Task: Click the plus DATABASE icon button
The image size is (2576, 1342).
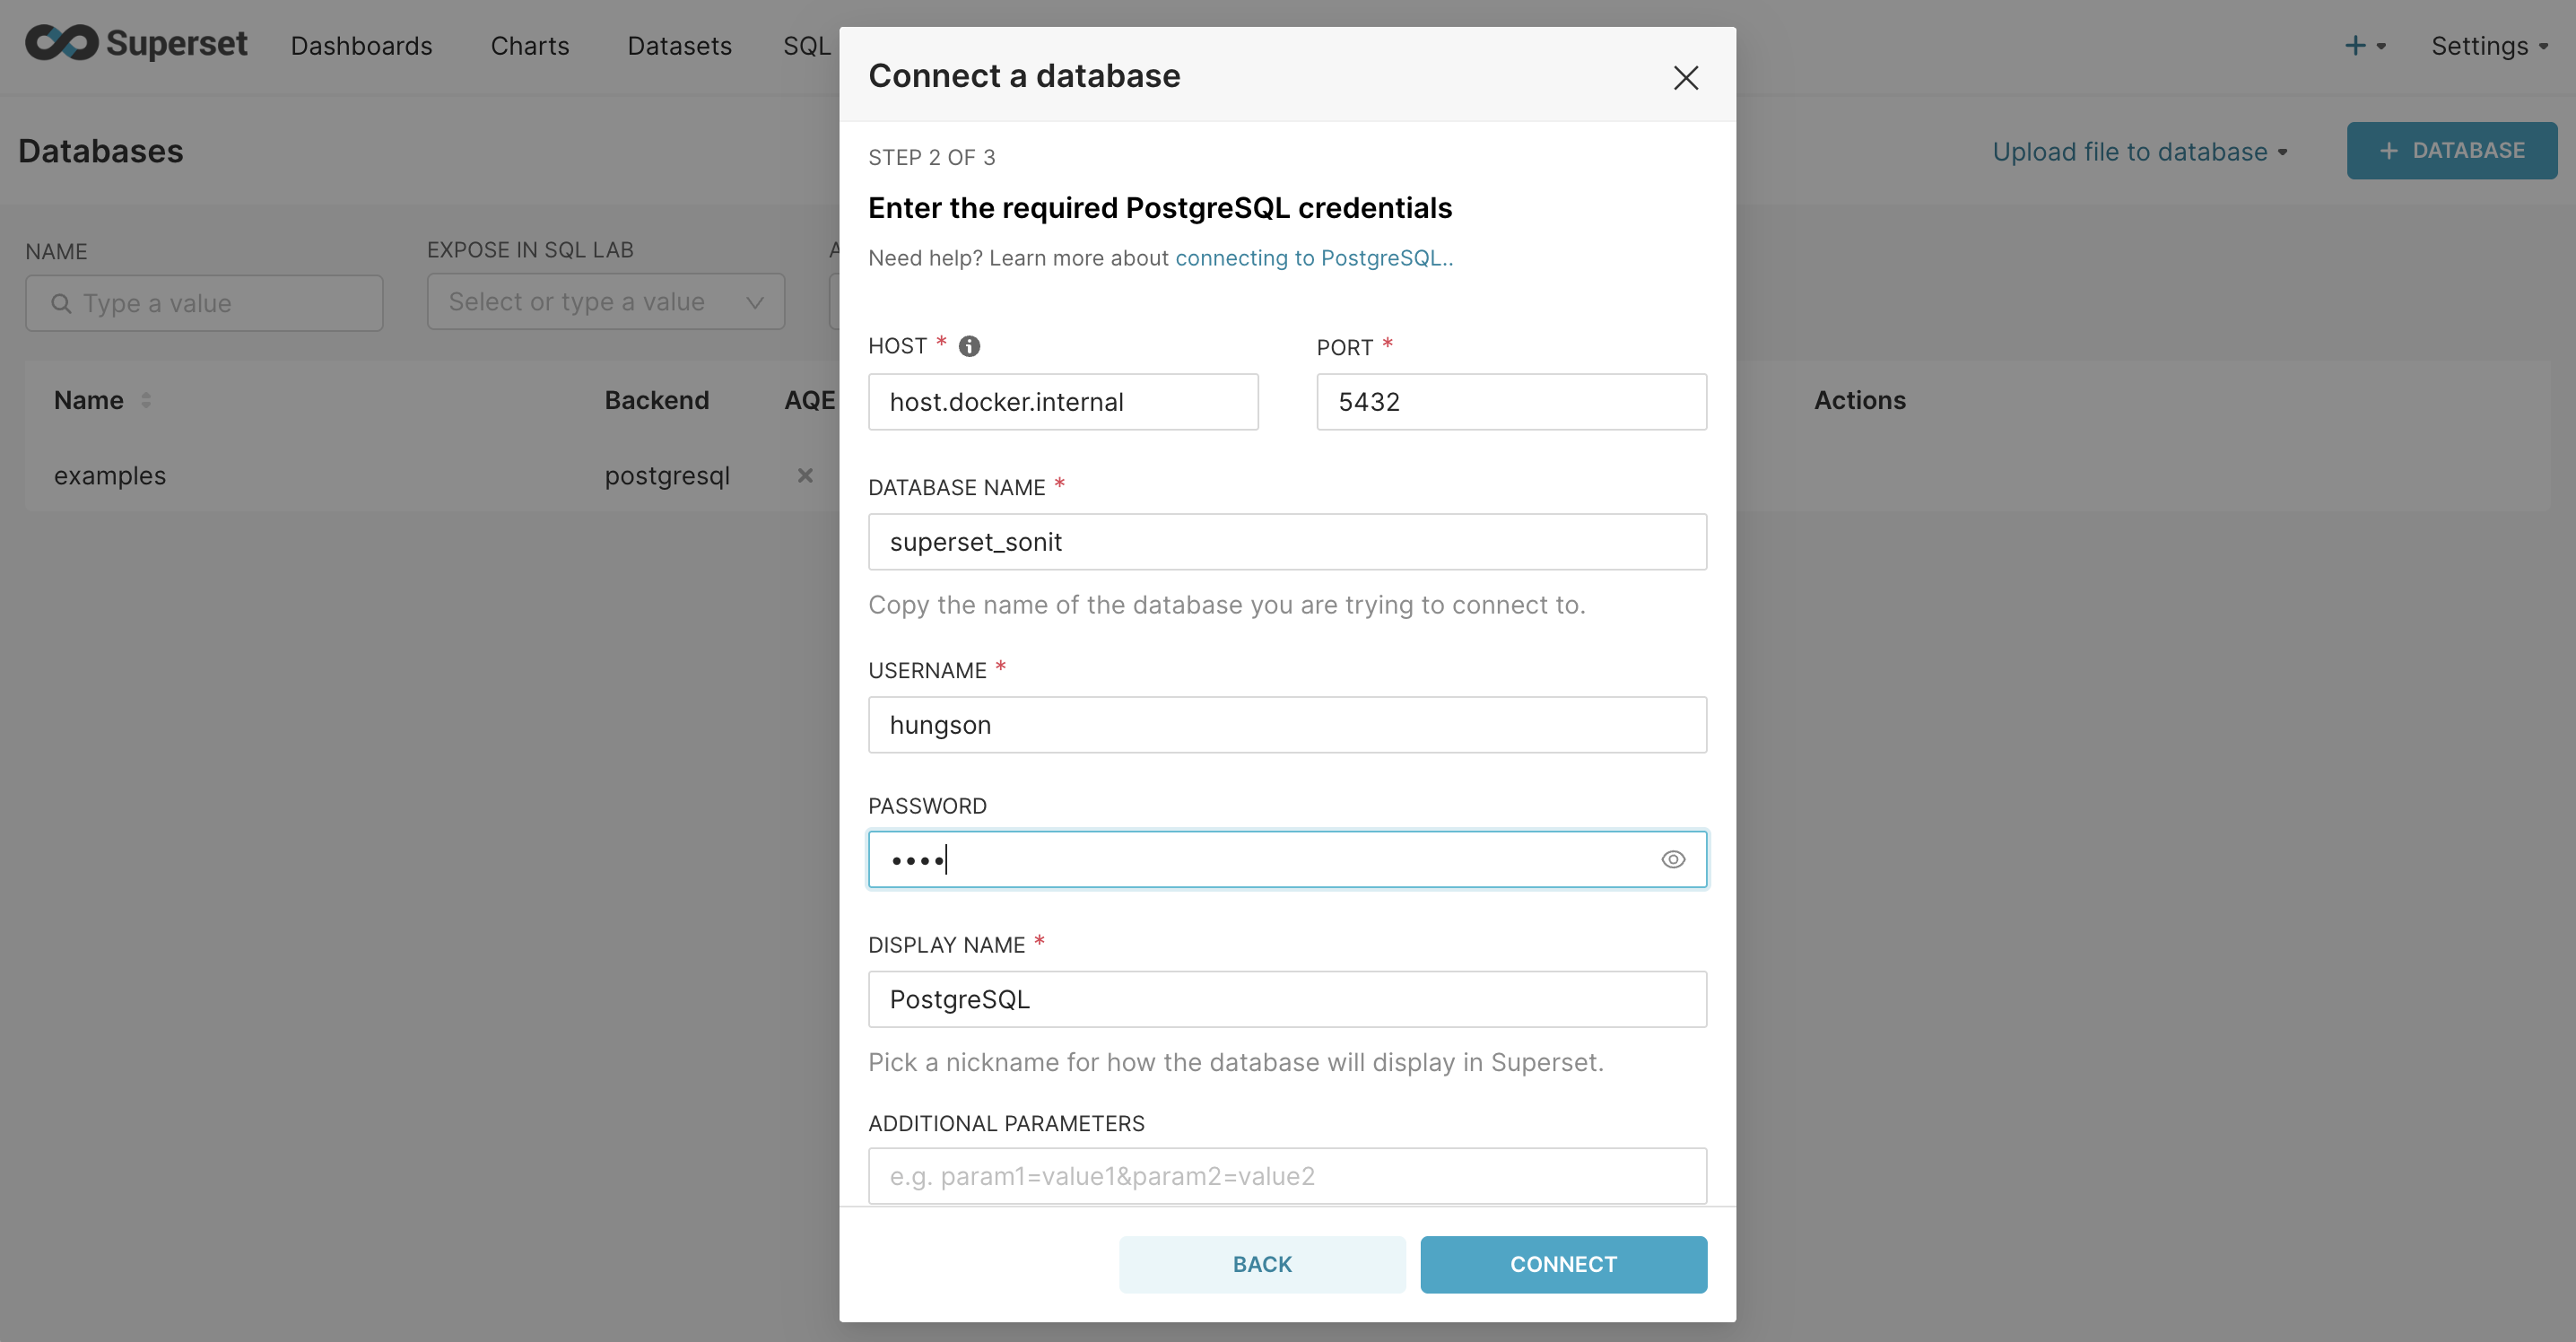Action: pos(2455,152)
